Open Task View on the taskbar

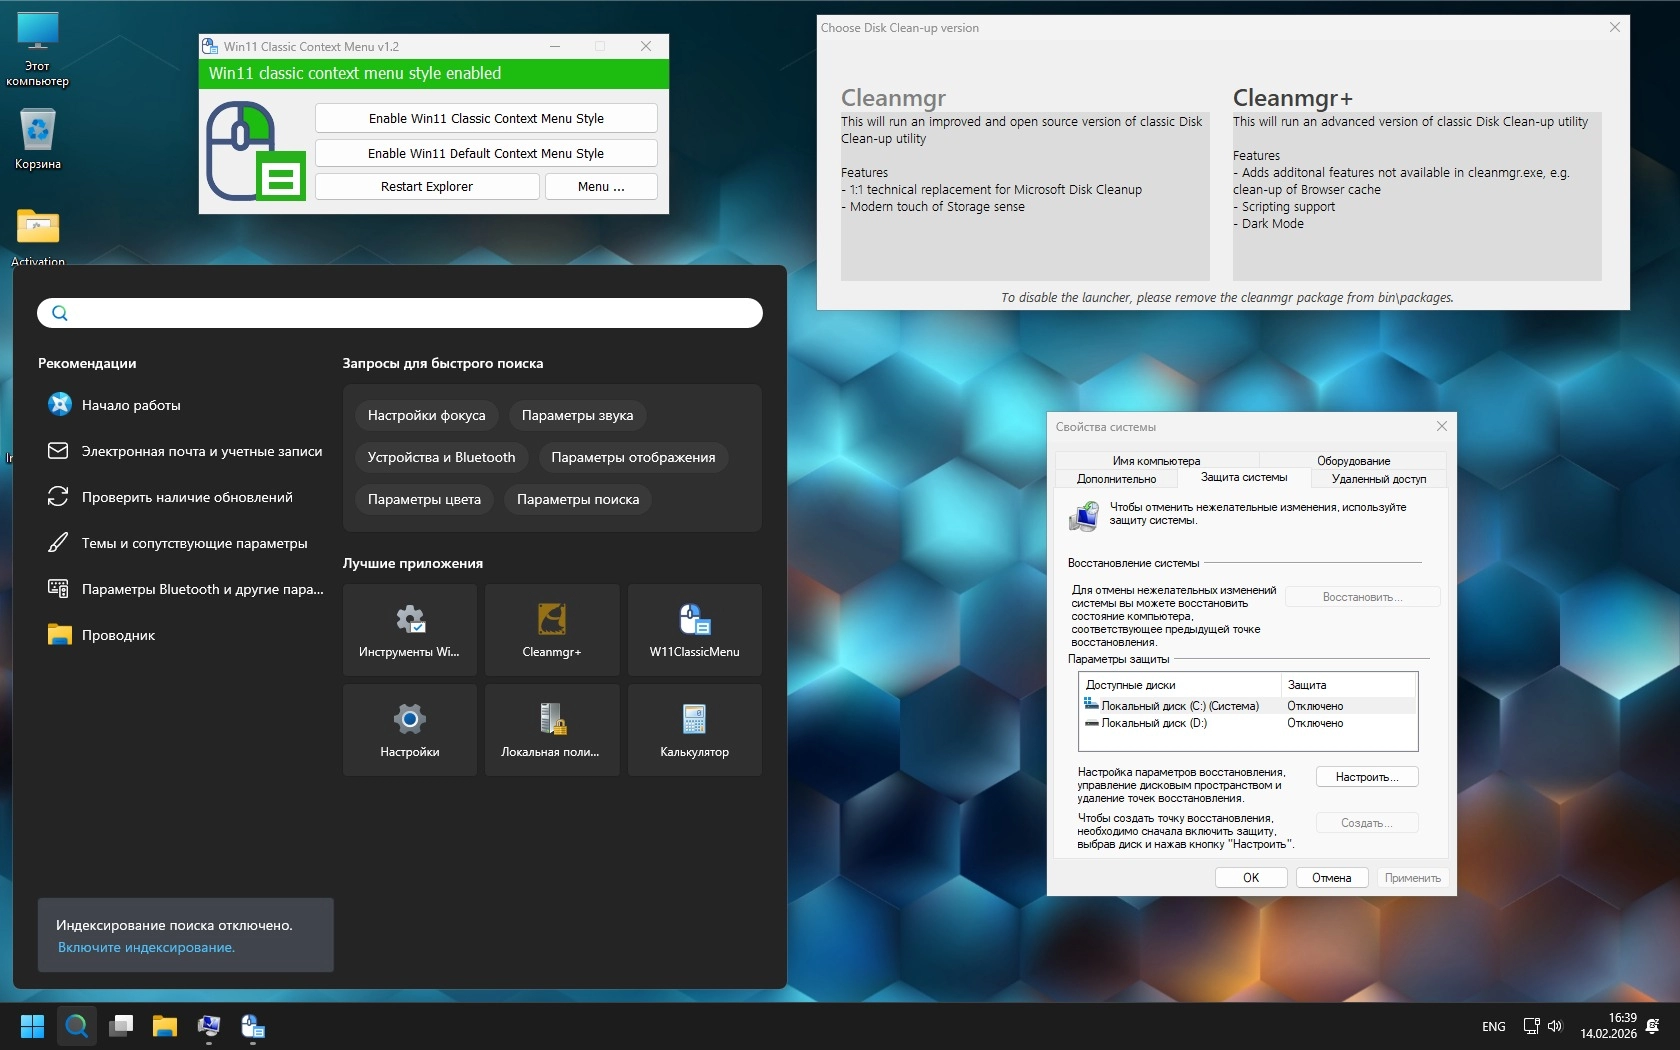(121, 1026)
